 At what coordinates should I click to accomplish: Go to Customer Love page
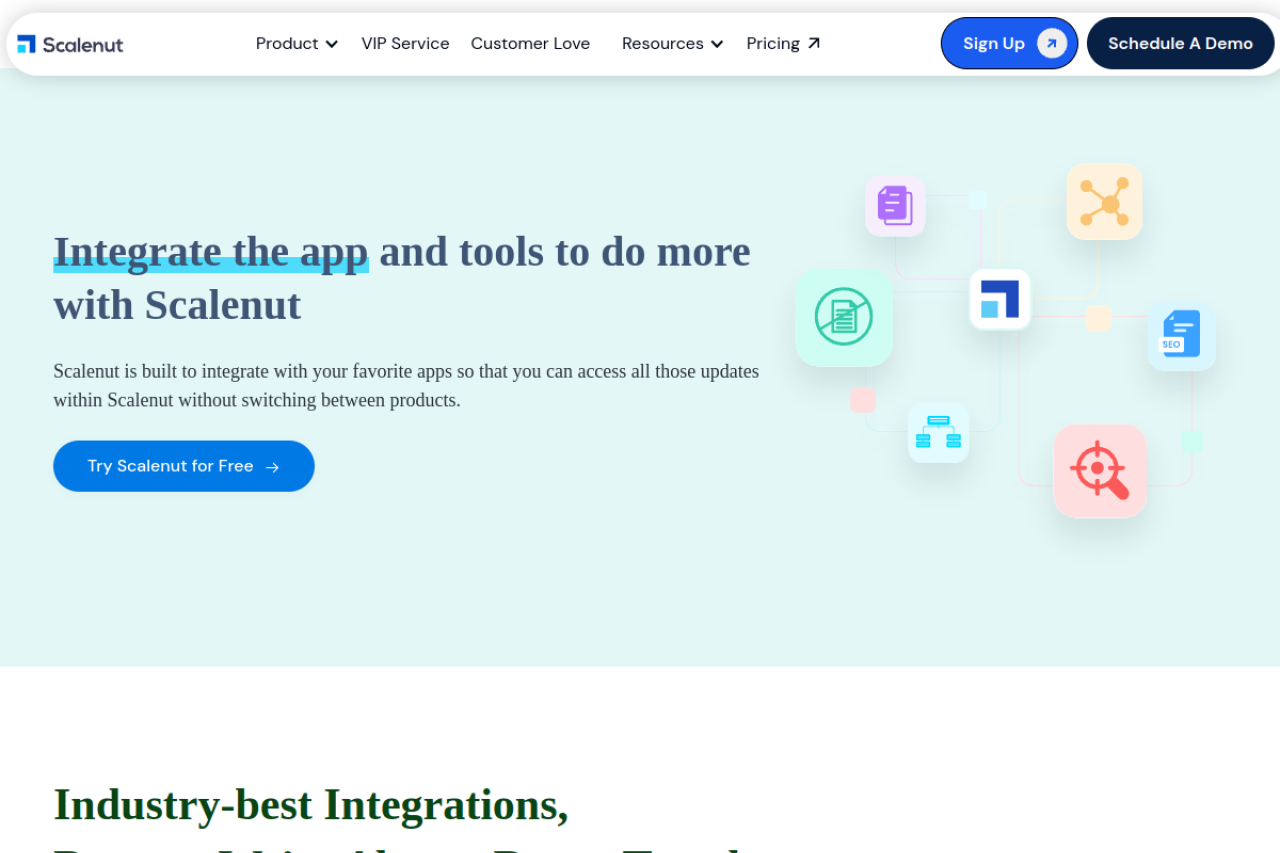click(x=530, y=44)
